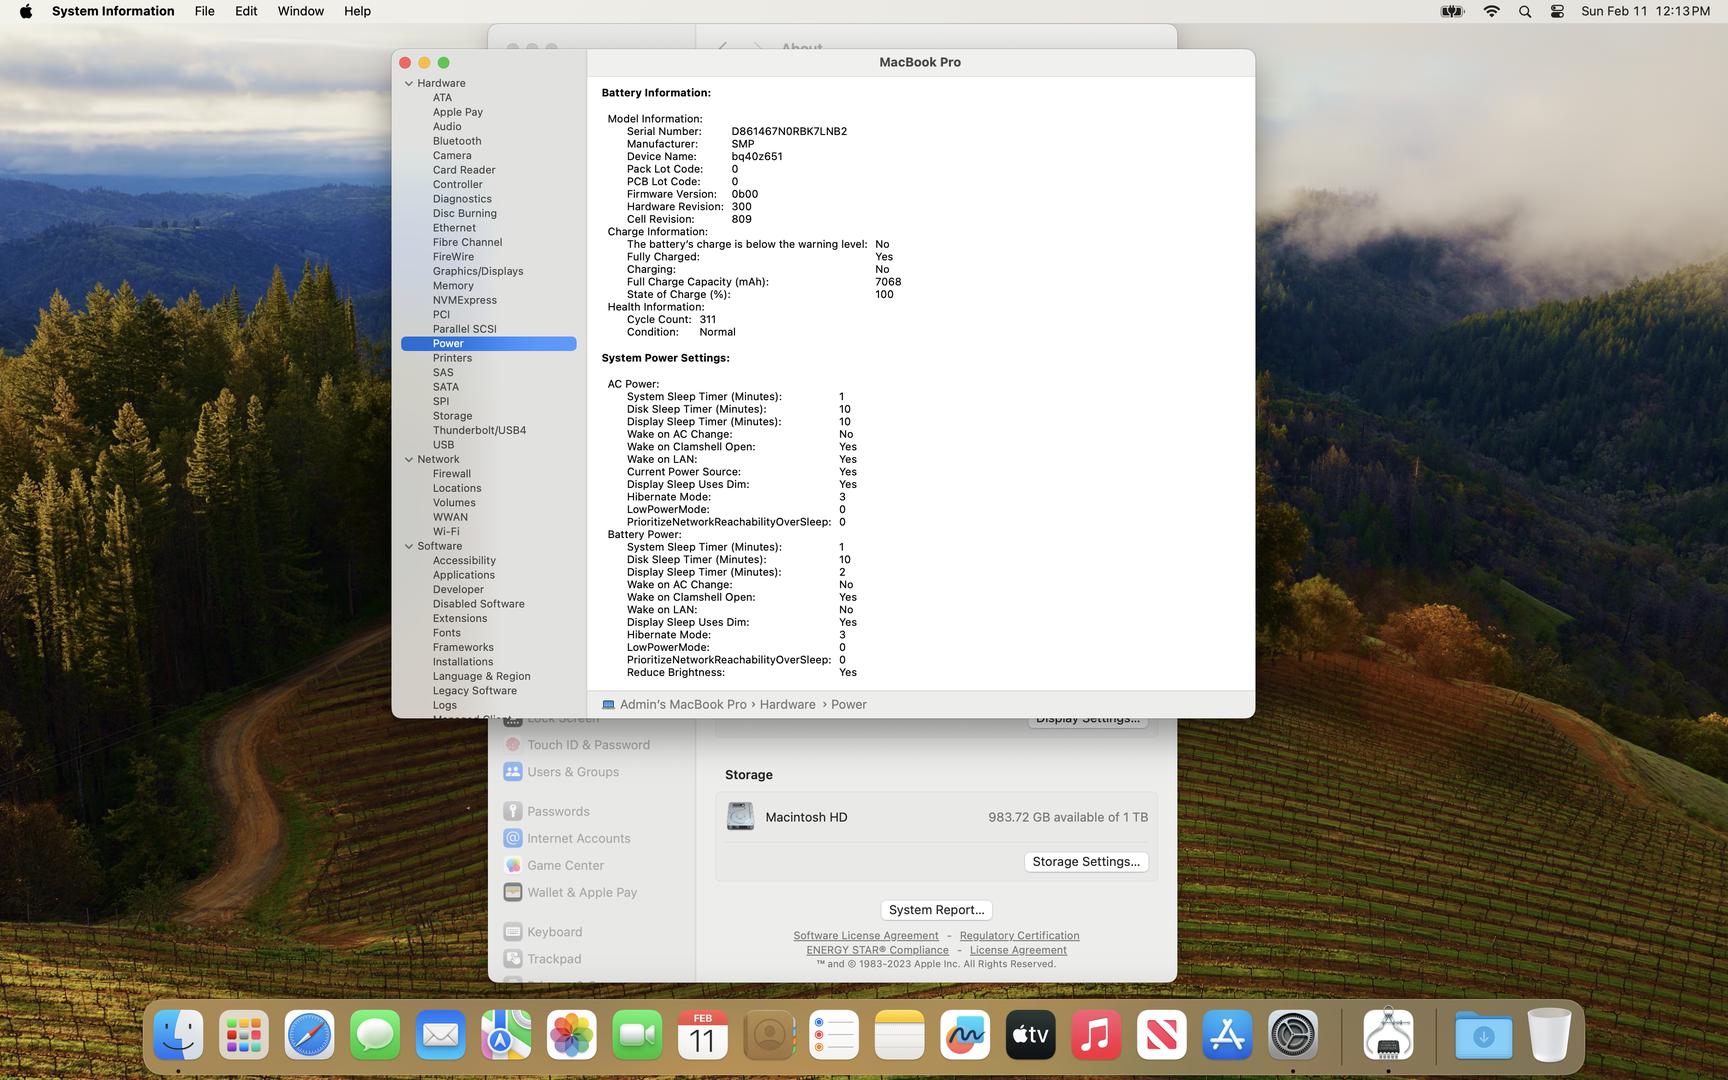The height and width of the screenshot is (1080, 1728).
Task: Open the File menu
Action: pos(204,11)
